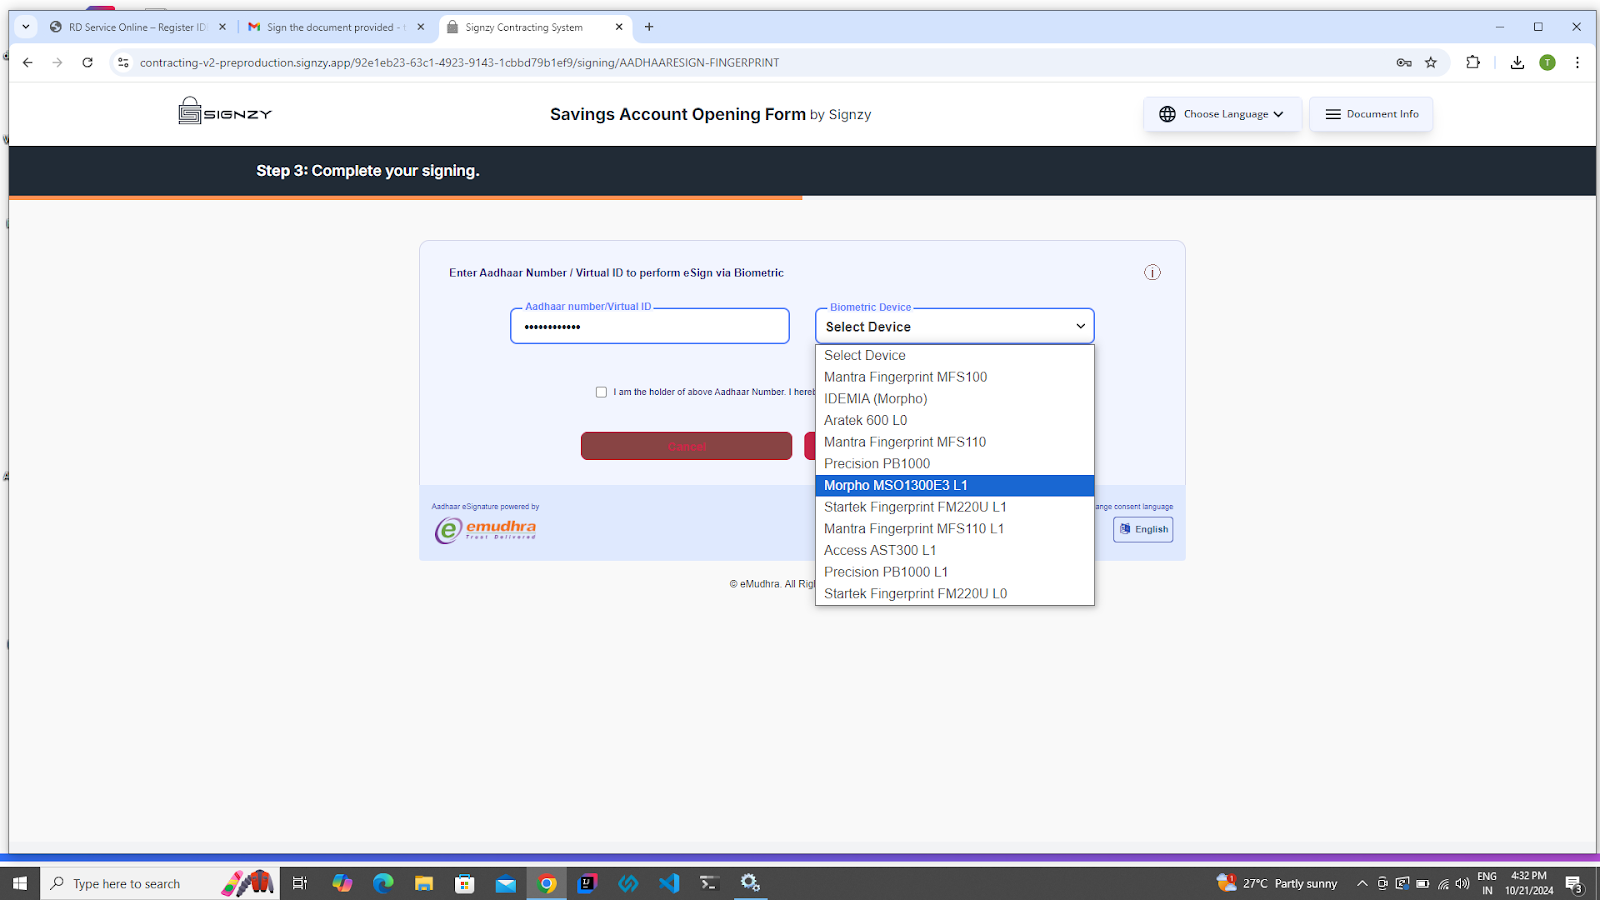Image resolution: width=1600 pixels, height=900 pixels.
Task: Open the Settings gear app in the taskbar
Action: coord(750,883)
